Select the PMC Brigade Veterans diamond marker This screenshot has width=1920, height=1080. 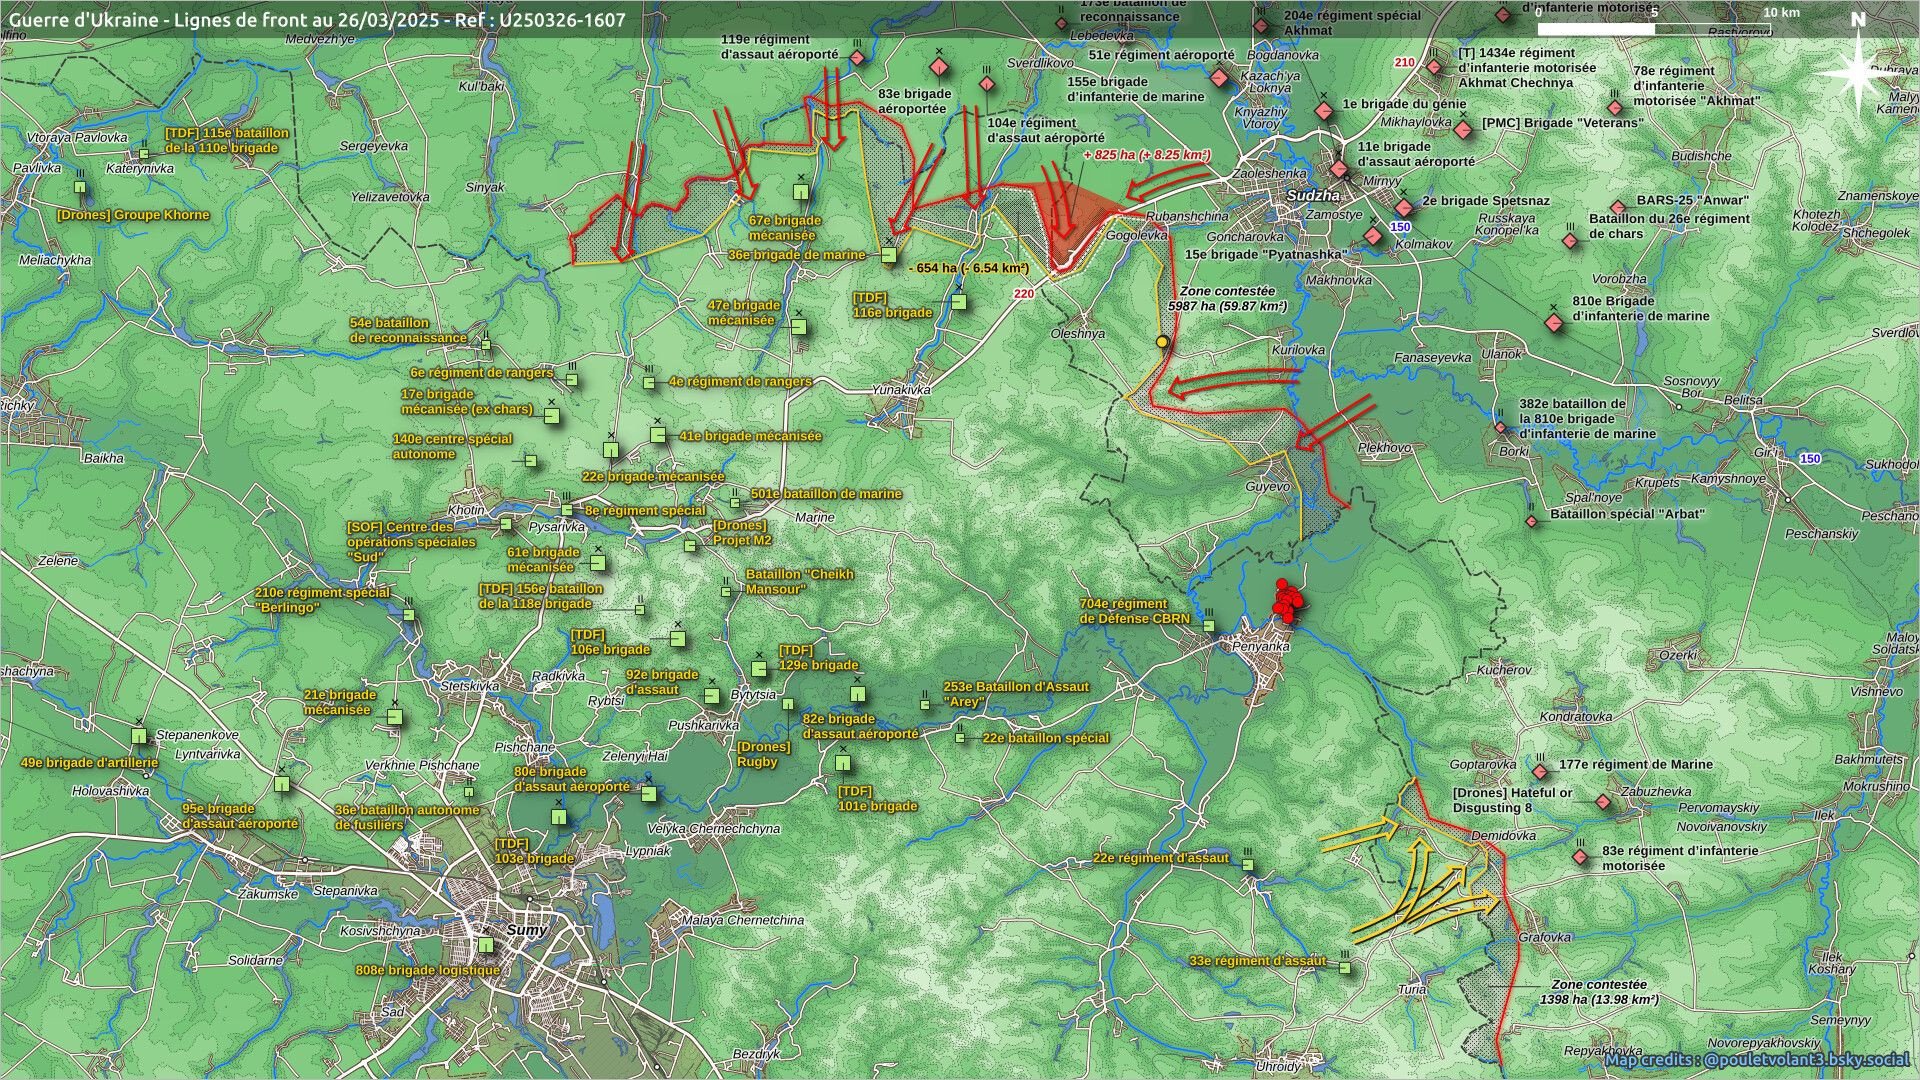(x=1463, y=129)
